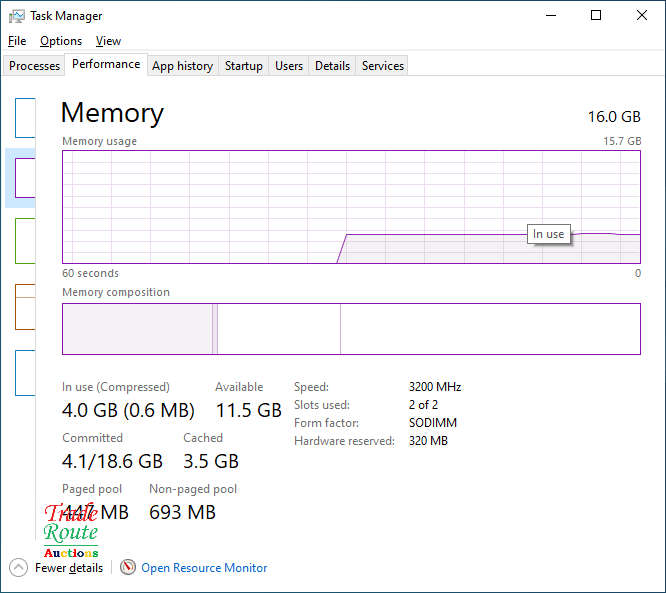Open the Services tab

tap(382, 66)
